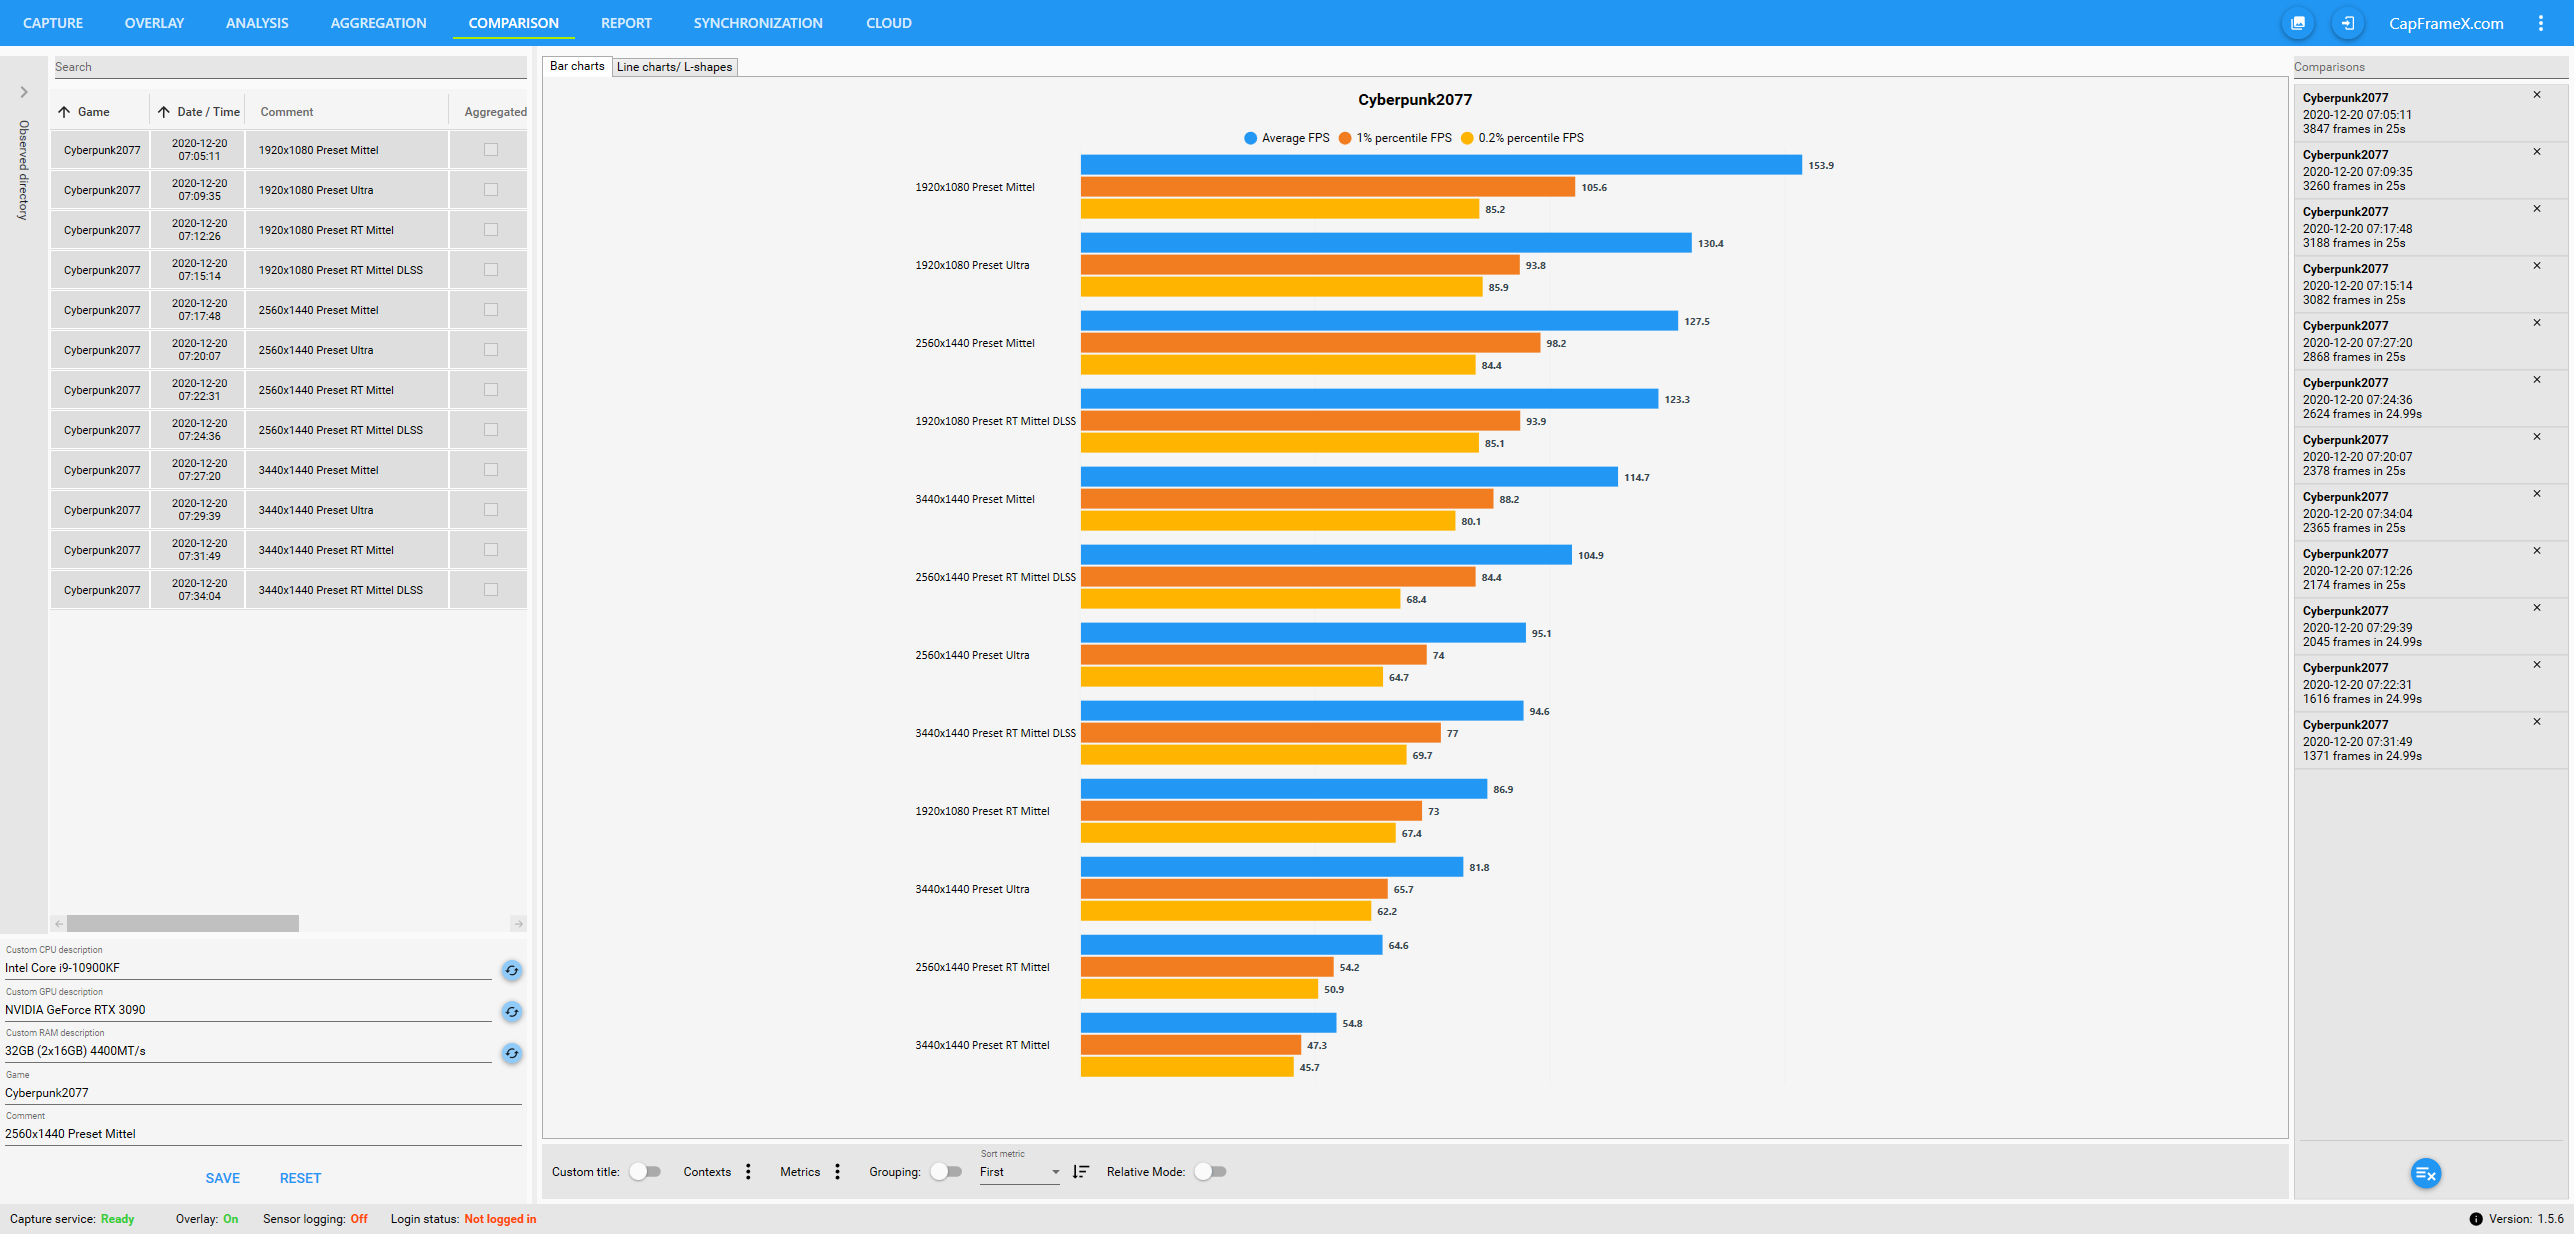Viewport: 2574px width, 1234px height.
Task: Open the Sort metric dropdown
Action: coord(1018,1172)
